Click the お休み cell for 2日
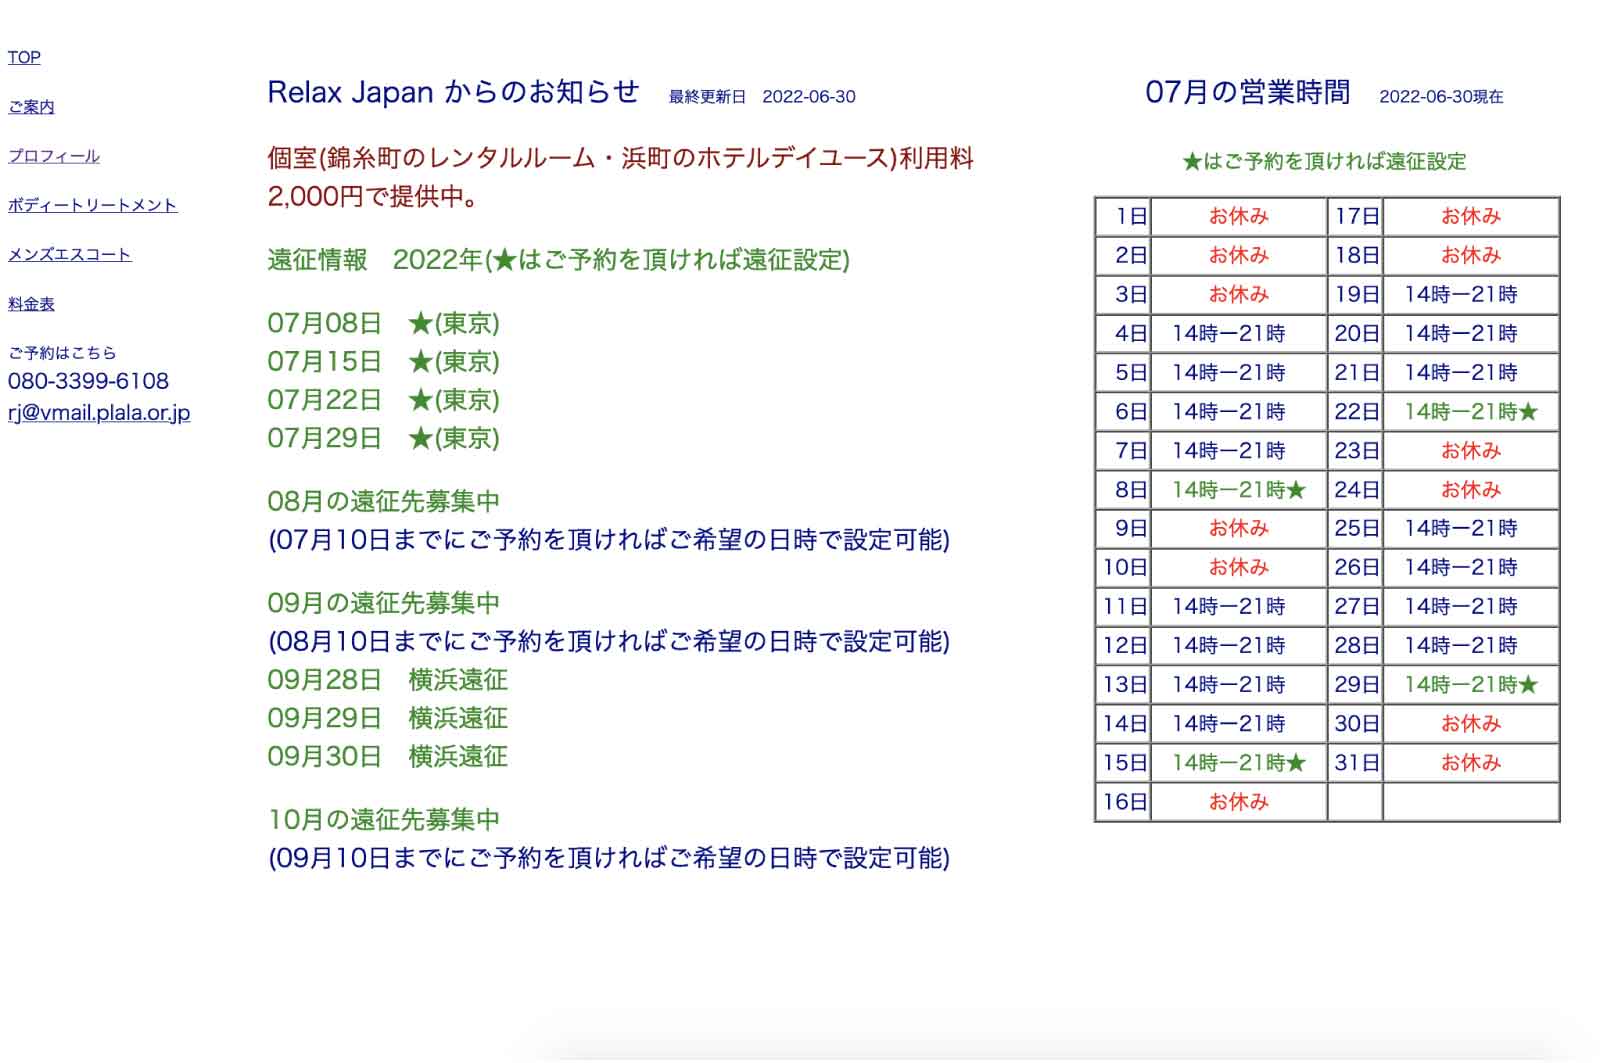1600x1063 pixels. point(1239,255)
